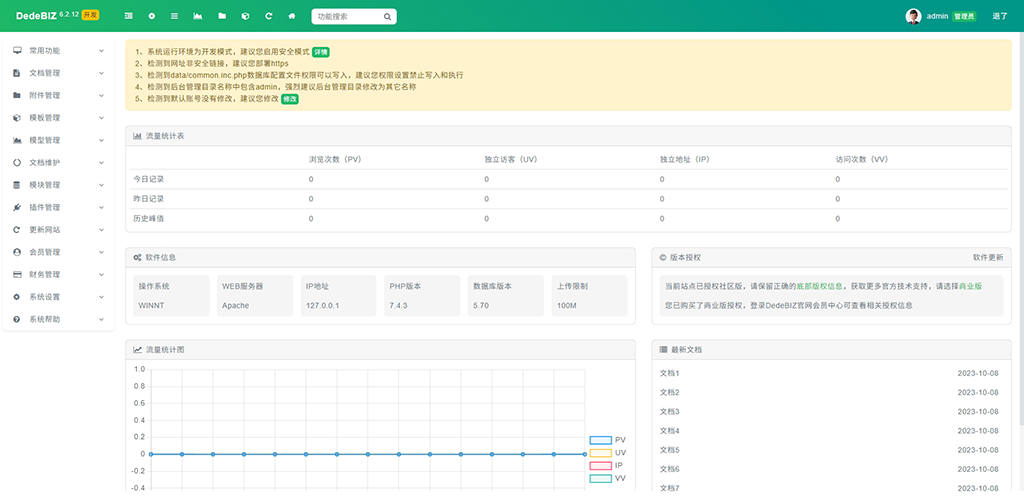Click 退出 to log out
The height and width of the screenshot is (500, 1024).
pos(999,17)
